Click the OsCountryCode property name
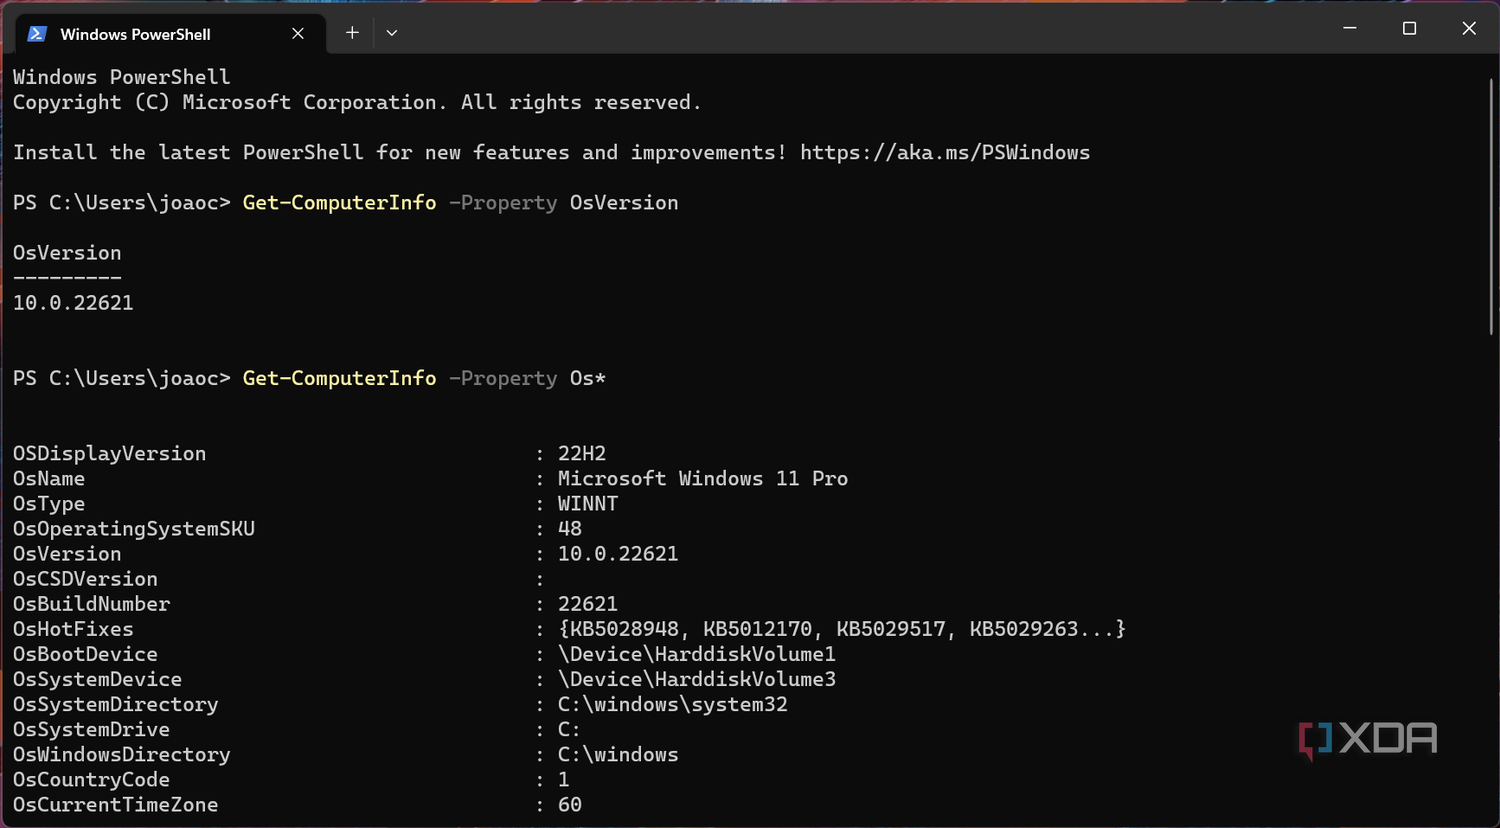 [x=91, y=779]
